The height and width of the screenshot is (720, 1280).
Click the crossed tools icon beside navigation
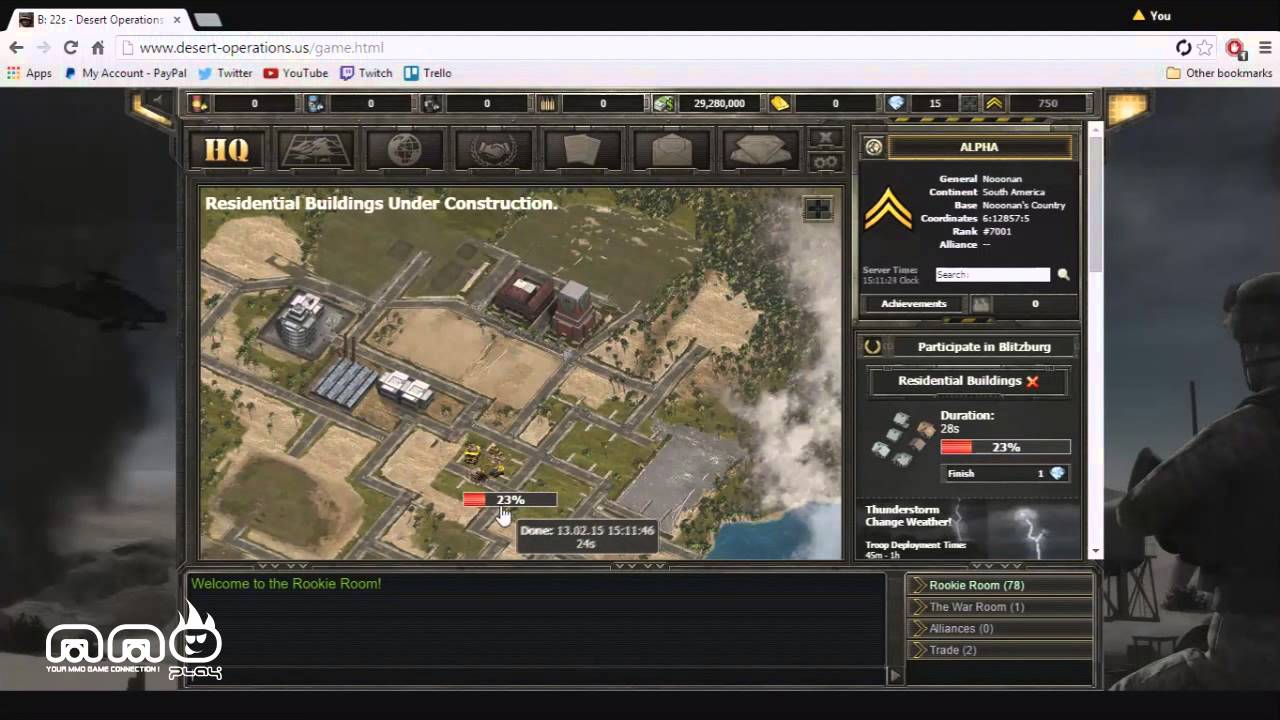pyautogui.click(x=825, y=138)
